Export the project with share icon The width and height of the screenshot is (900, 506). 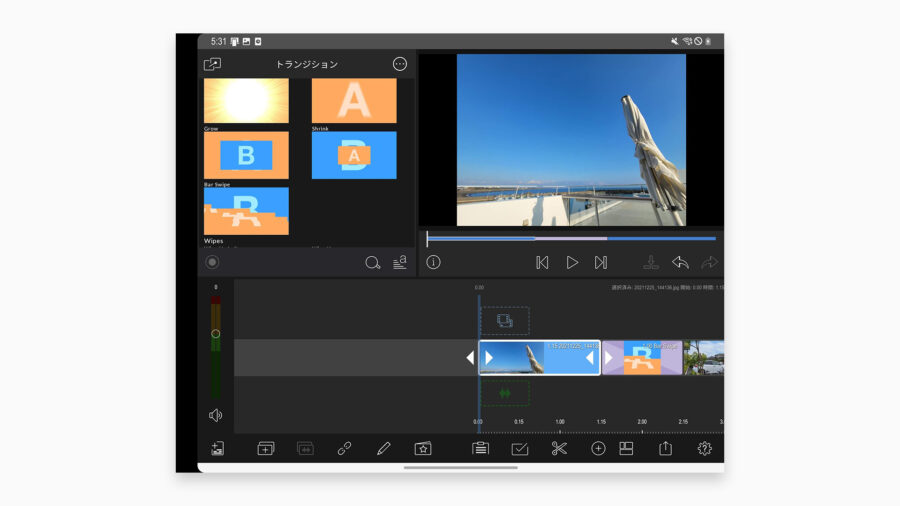[665, 448]
